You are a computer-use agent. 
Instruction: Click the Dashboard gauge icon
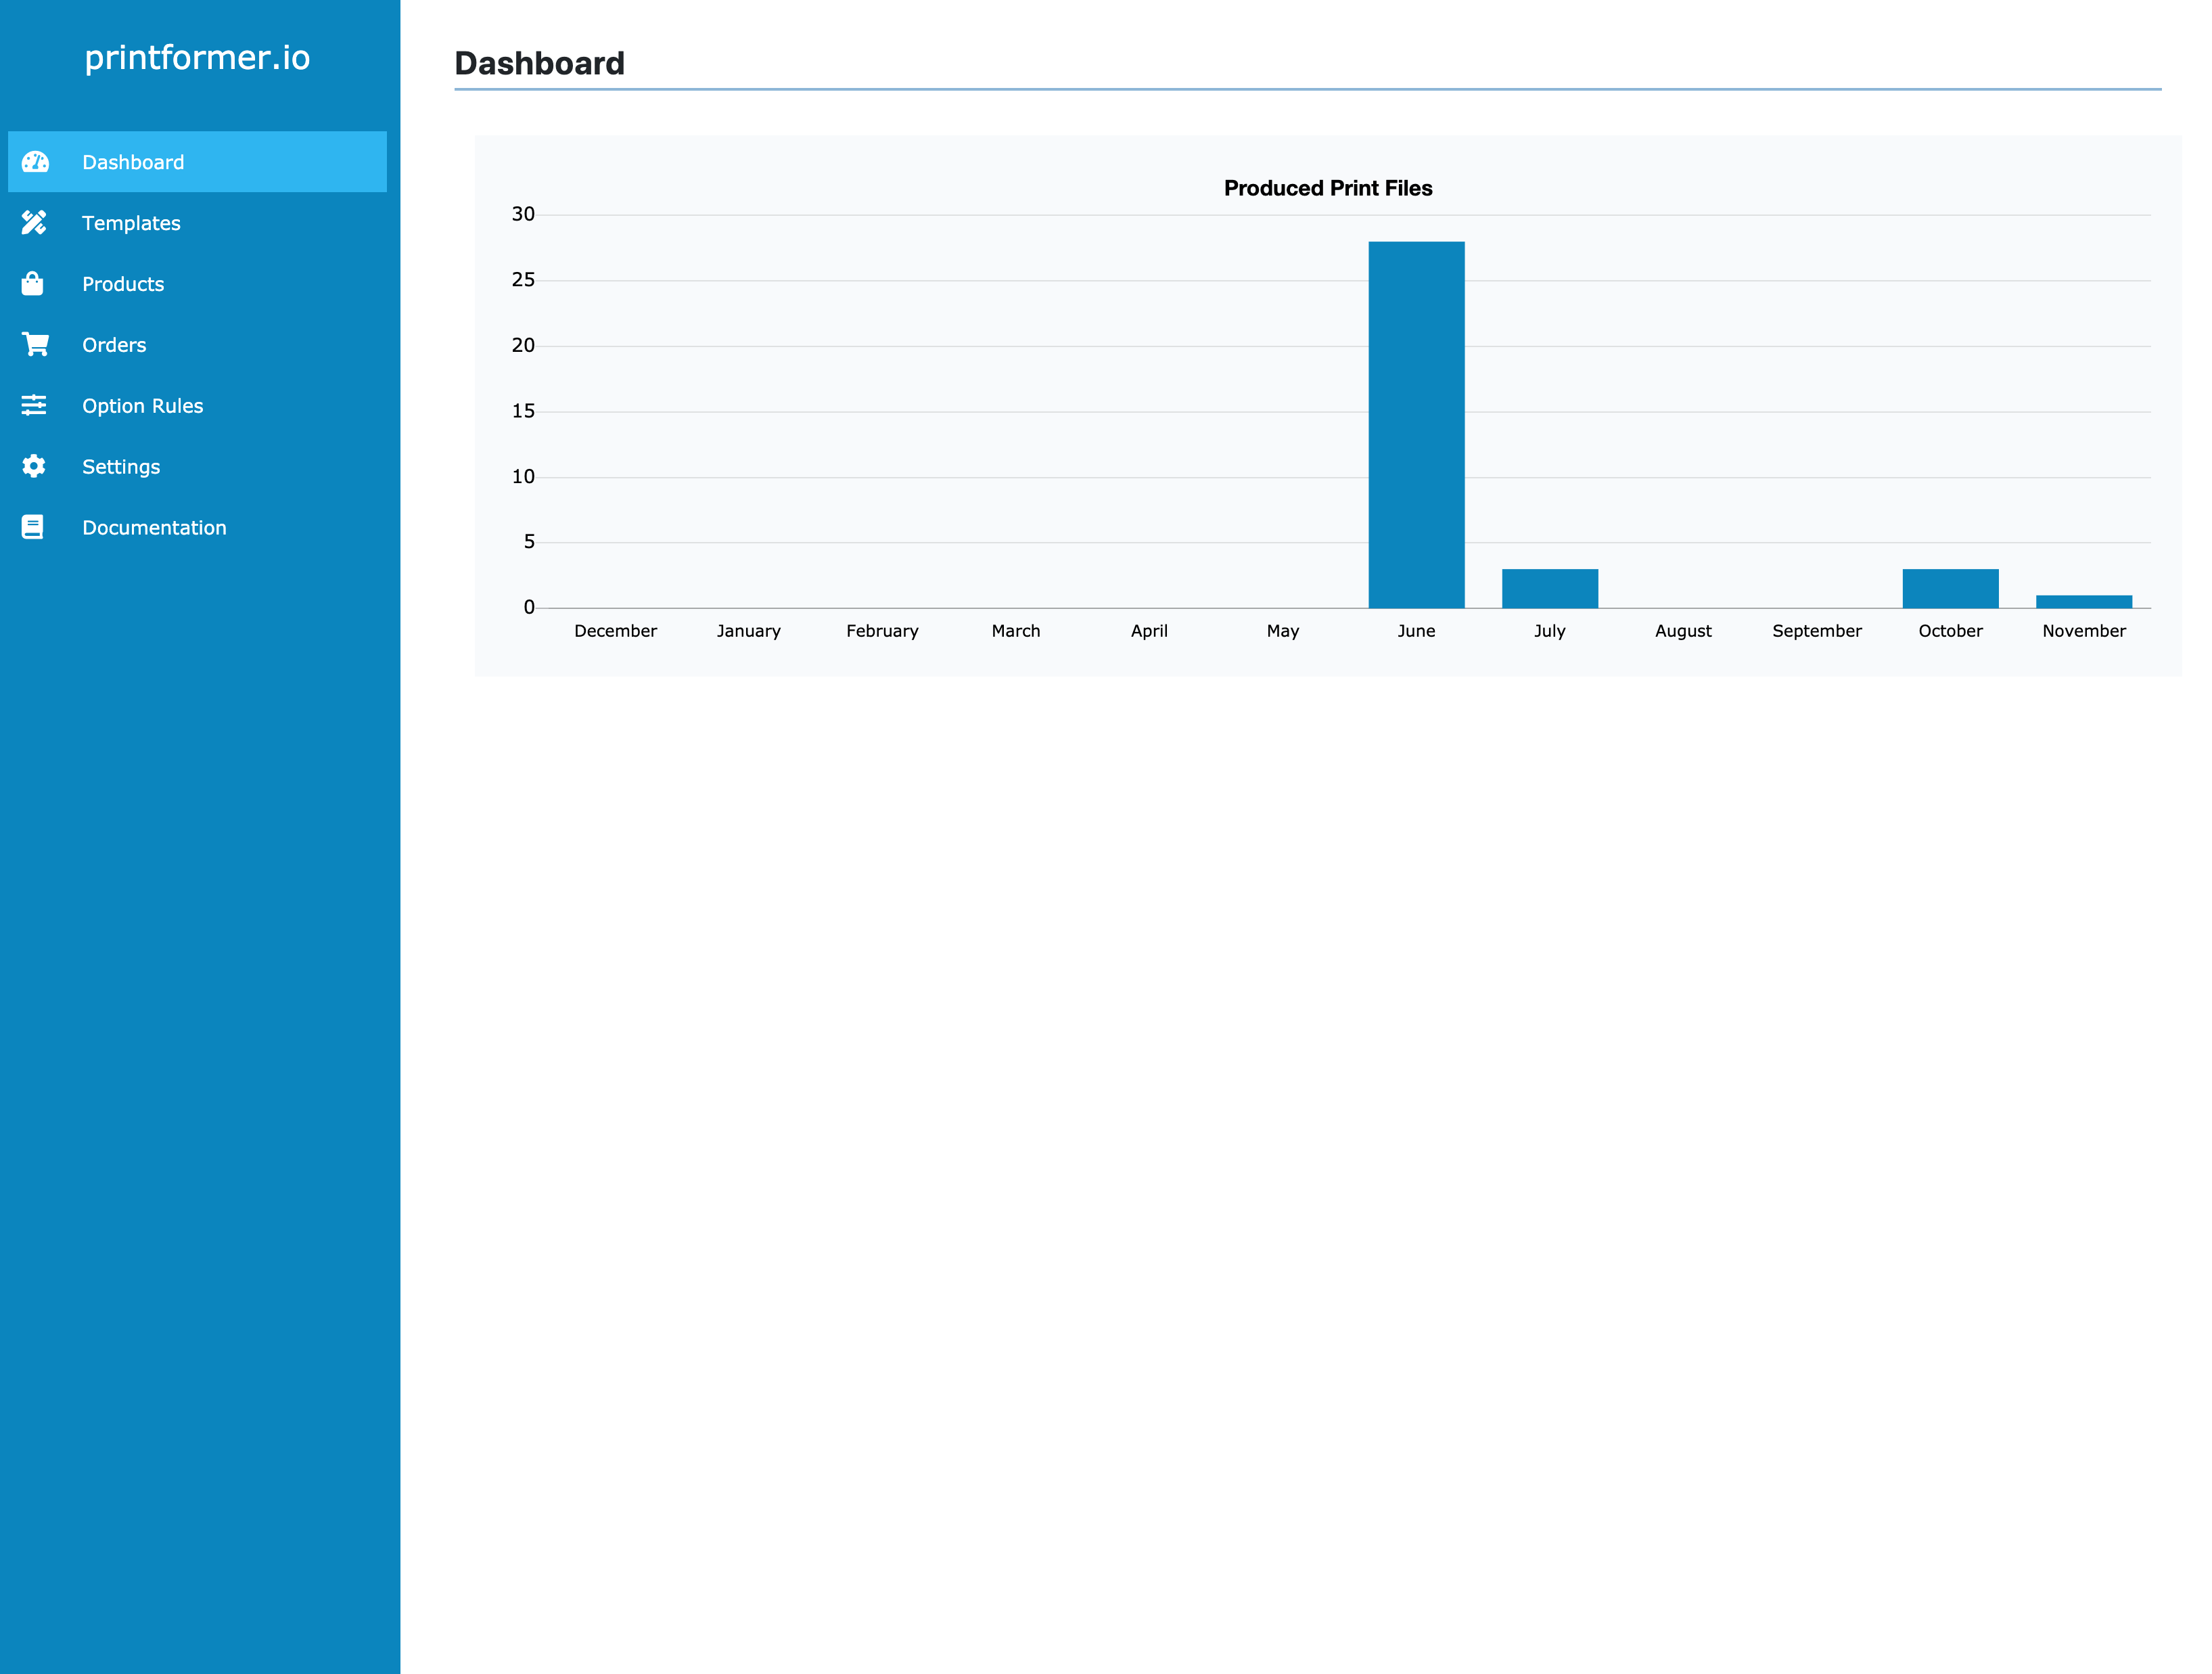(35, 162)
